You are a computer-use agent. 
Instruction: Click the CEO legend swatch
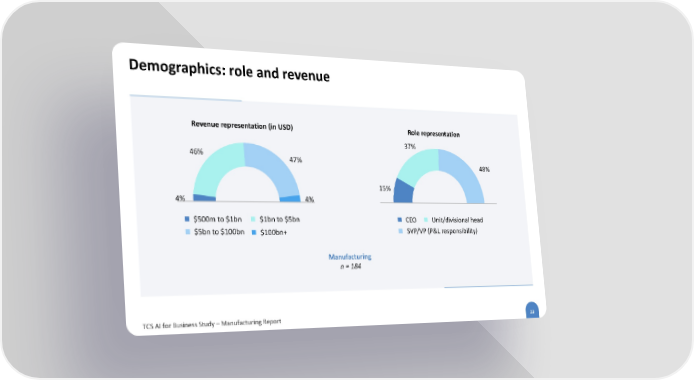pos(400,219)
